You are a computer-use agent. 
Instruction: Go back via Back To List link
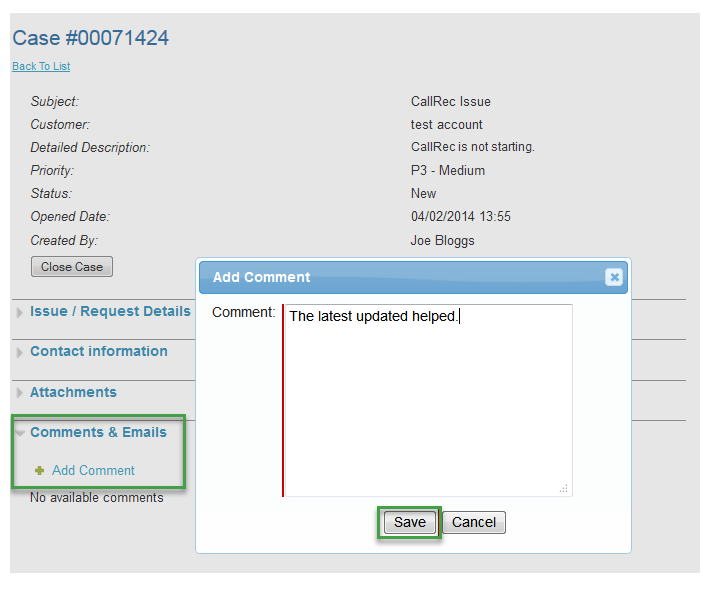coord(41,67)
